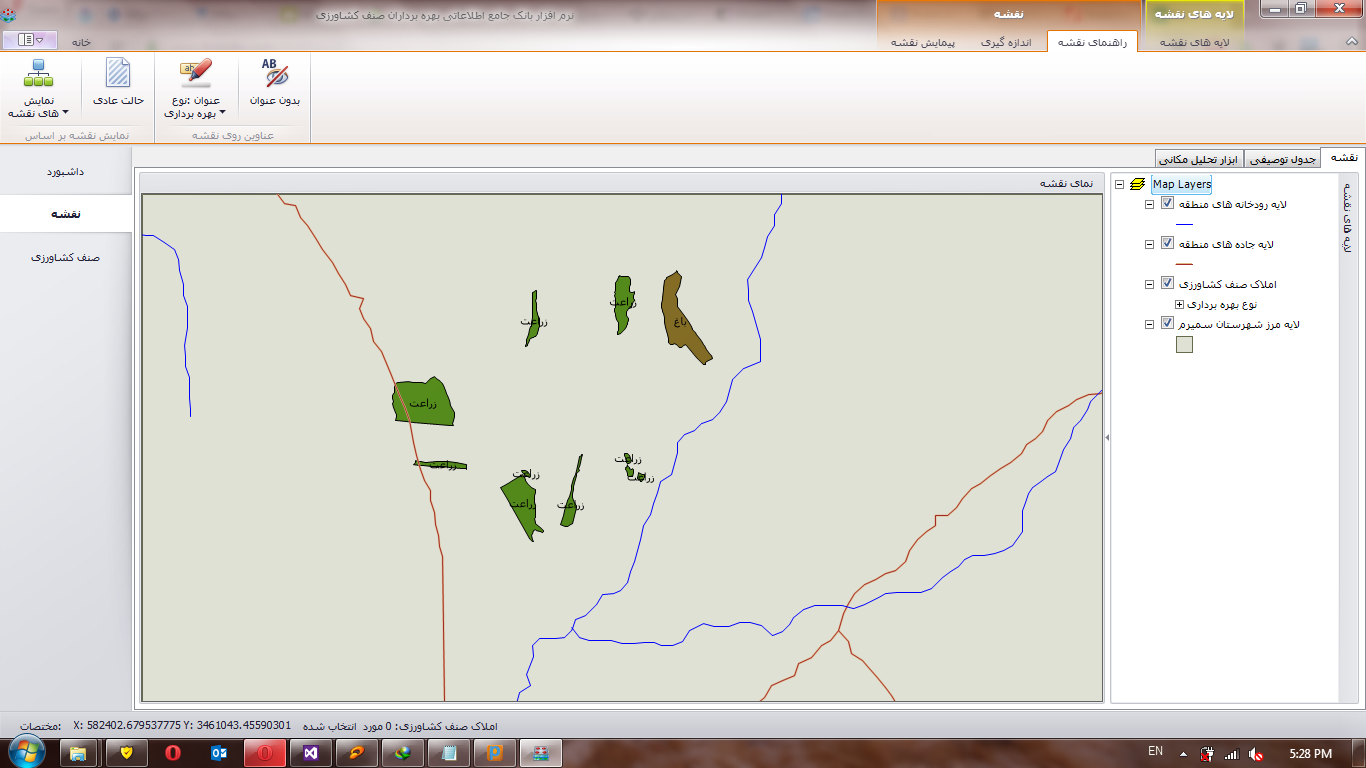Click the red road line legend symbol
The image size is (1366, 768).
click(x=1184, y=264)
